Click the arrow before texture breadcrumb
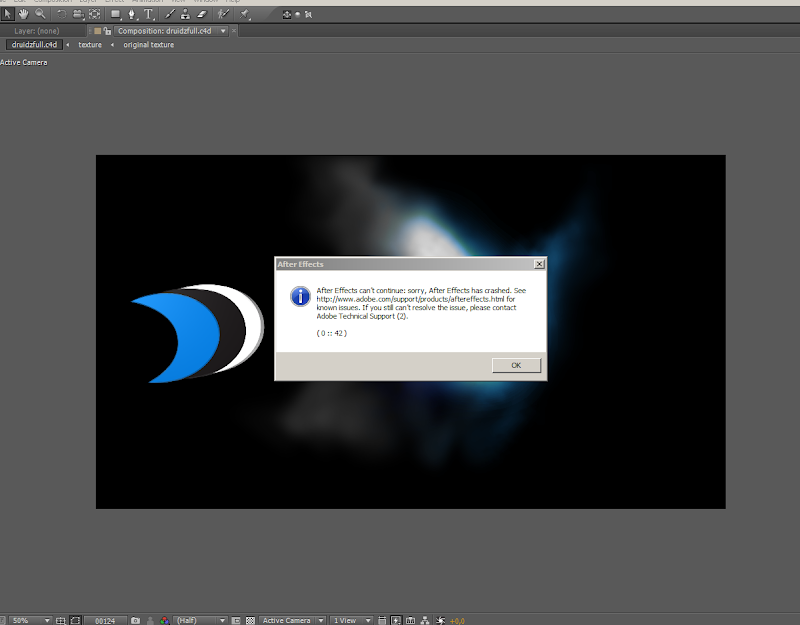 [68, 45]
